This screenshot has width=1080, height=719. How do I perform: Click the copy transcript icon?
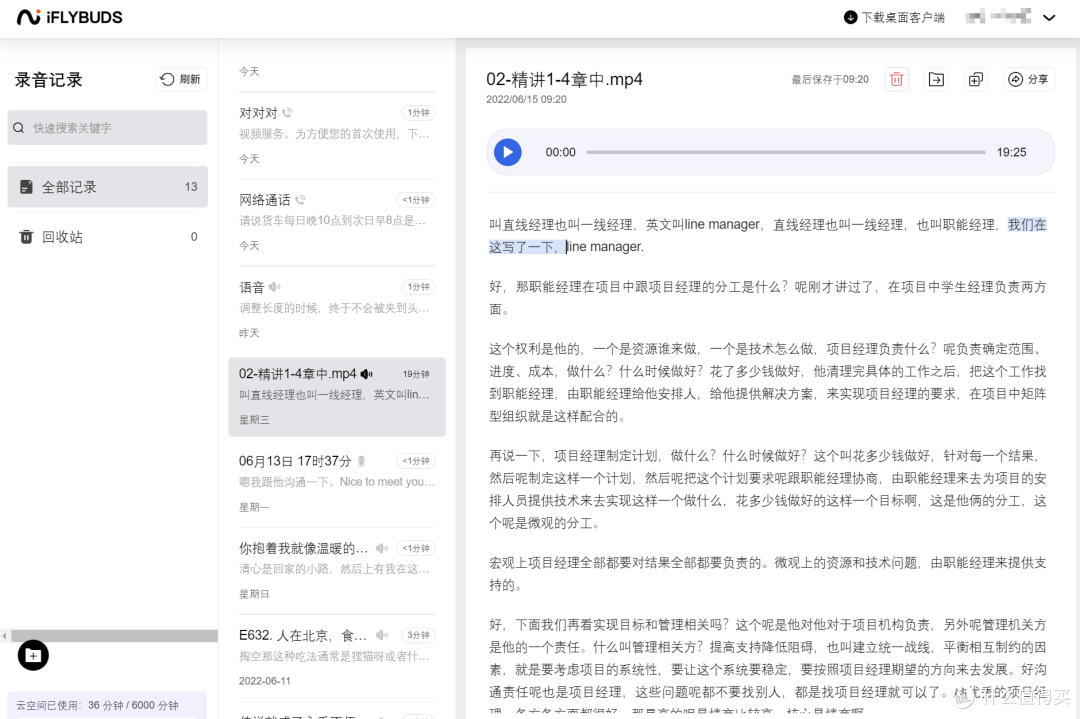tap(975, 79)
